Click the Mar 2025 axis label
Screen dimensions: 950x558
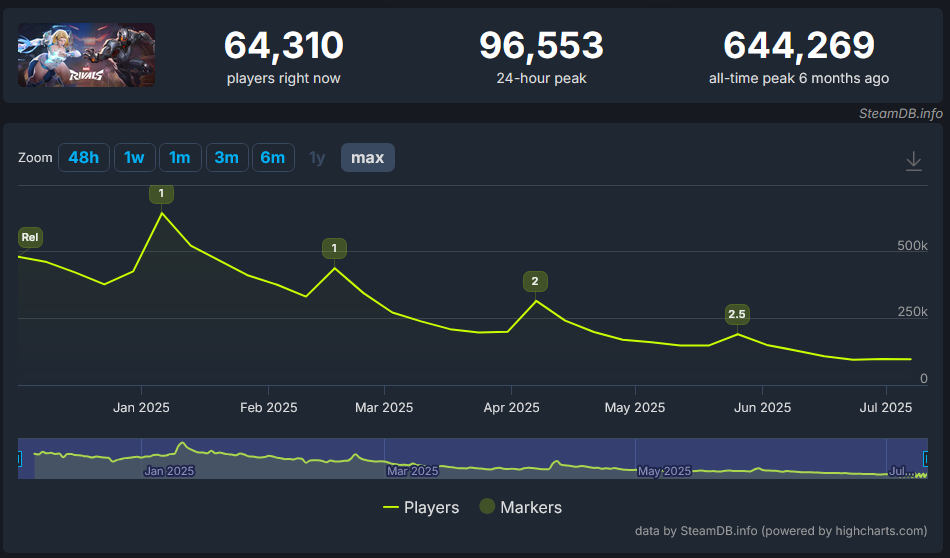pos(384,408)
